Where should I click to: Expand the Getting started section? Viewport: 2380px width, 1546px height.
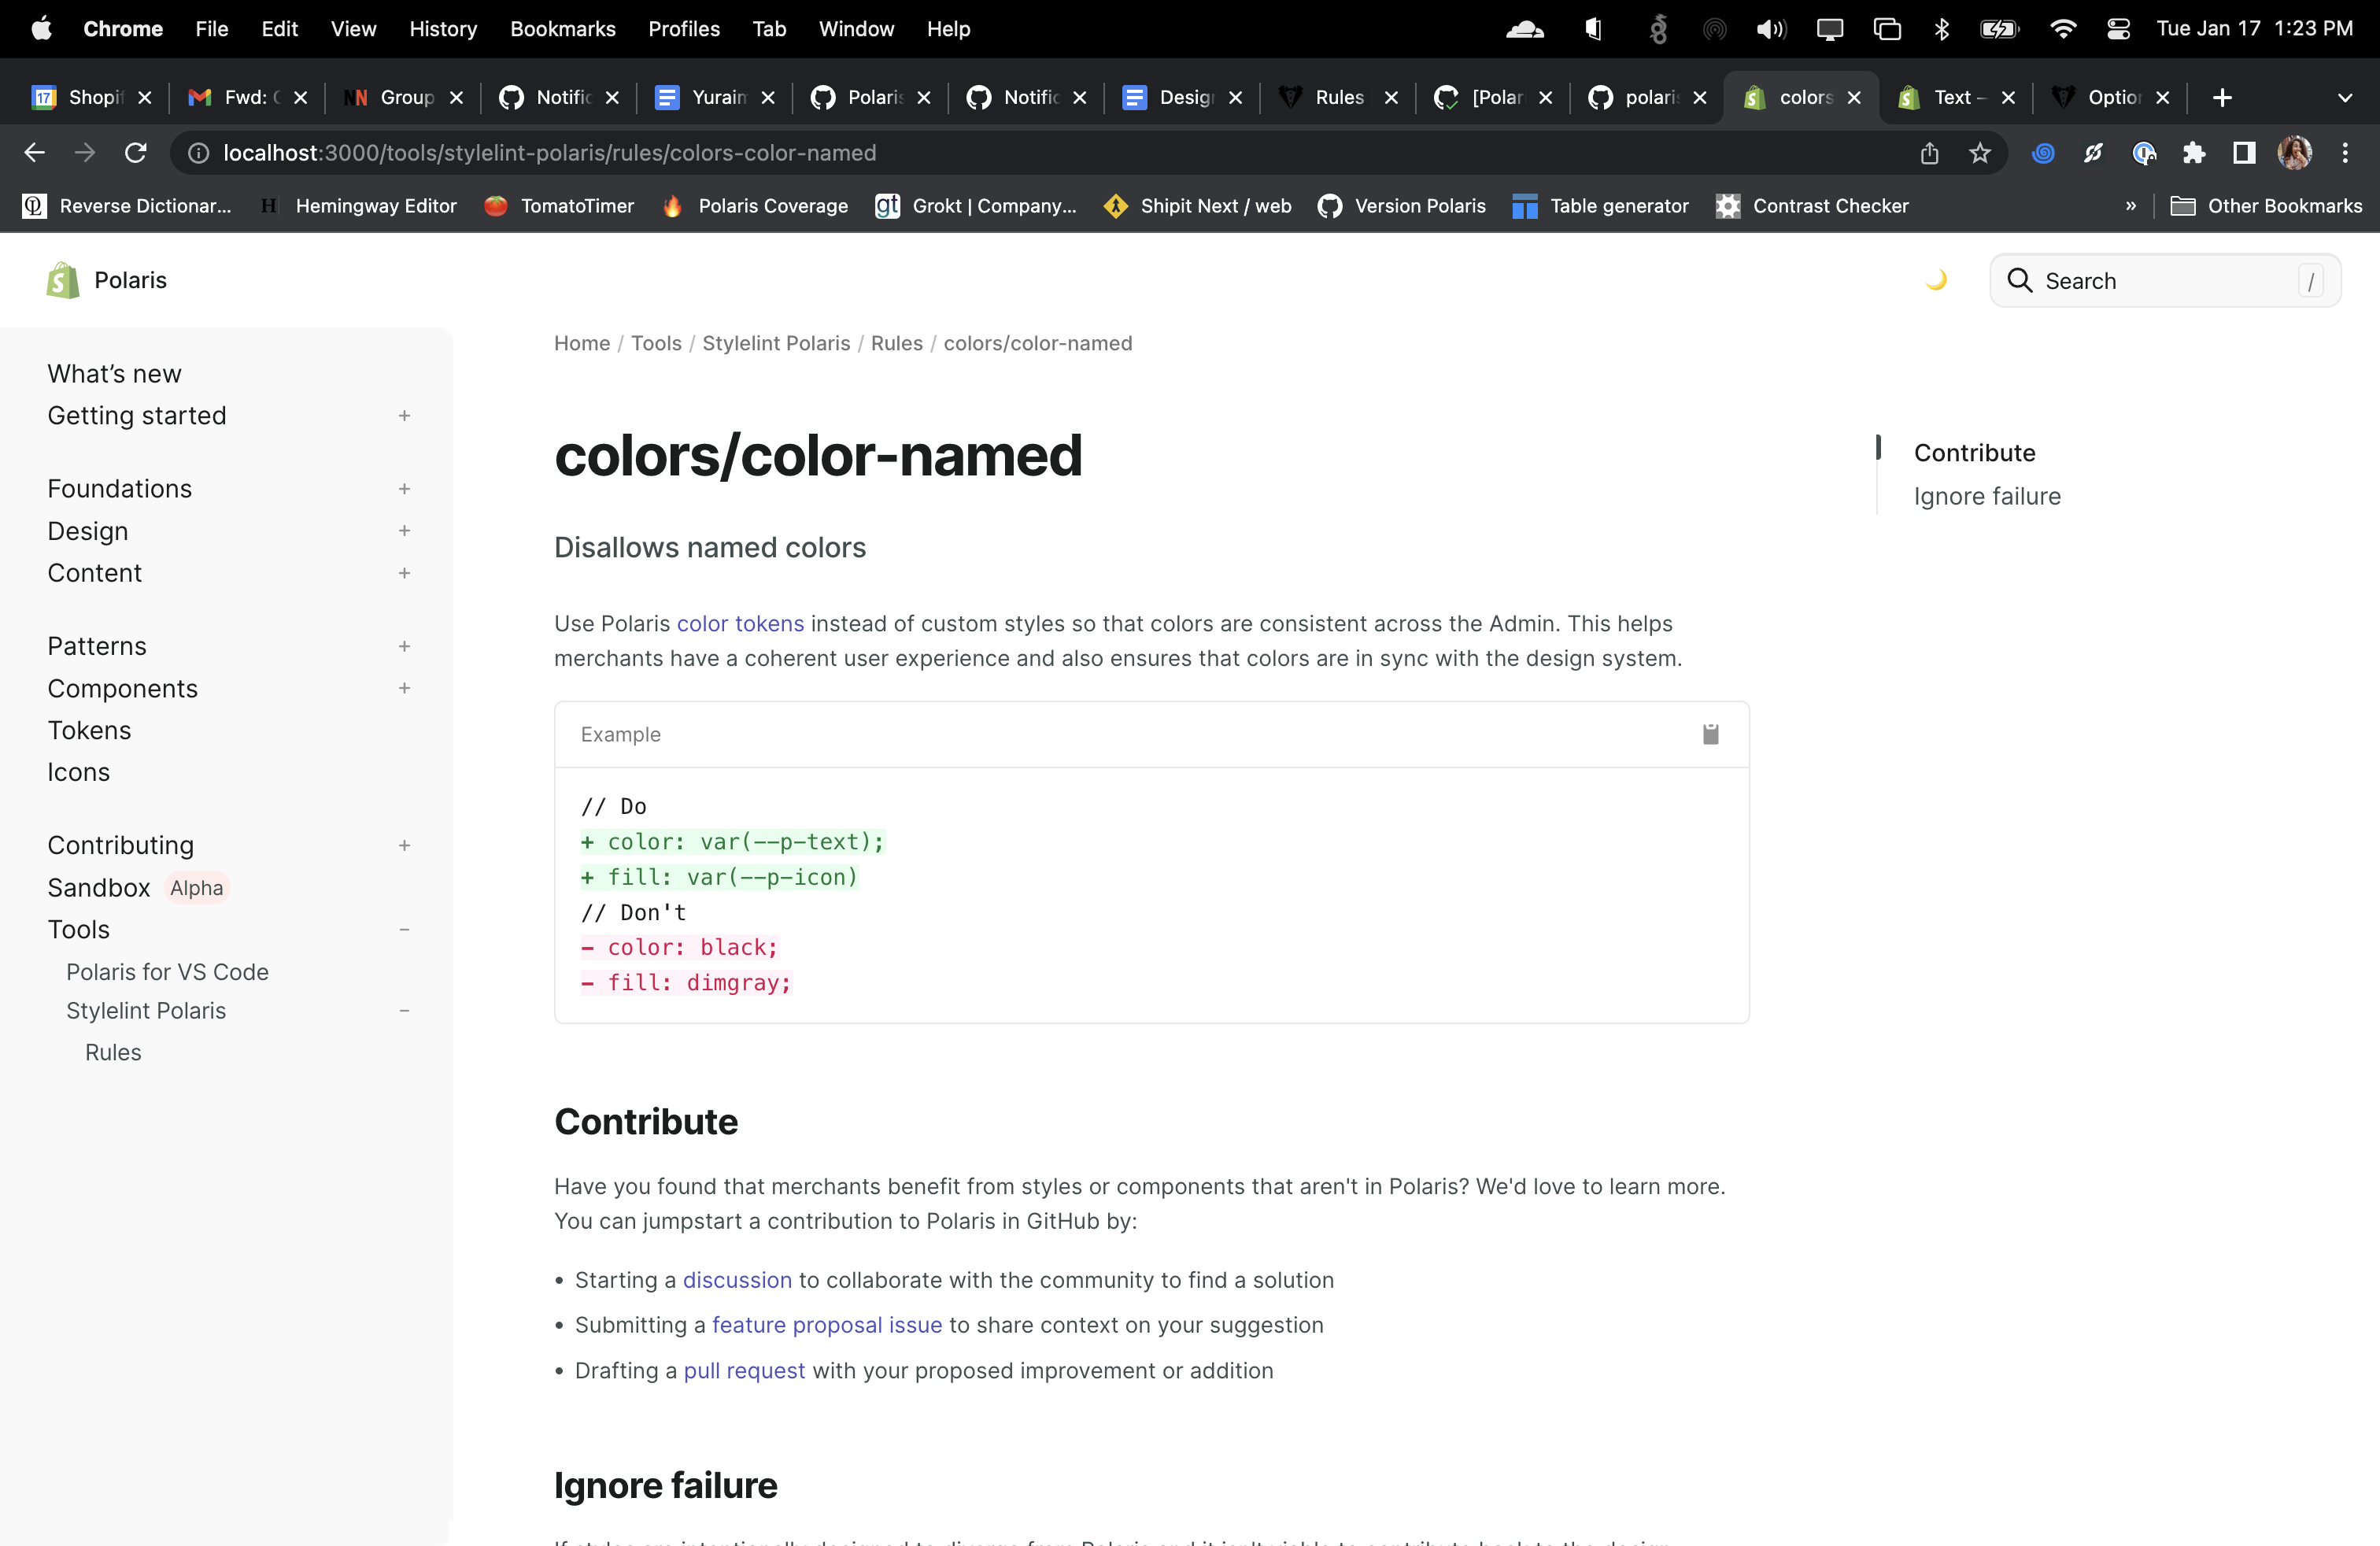[x=404, y=416]
